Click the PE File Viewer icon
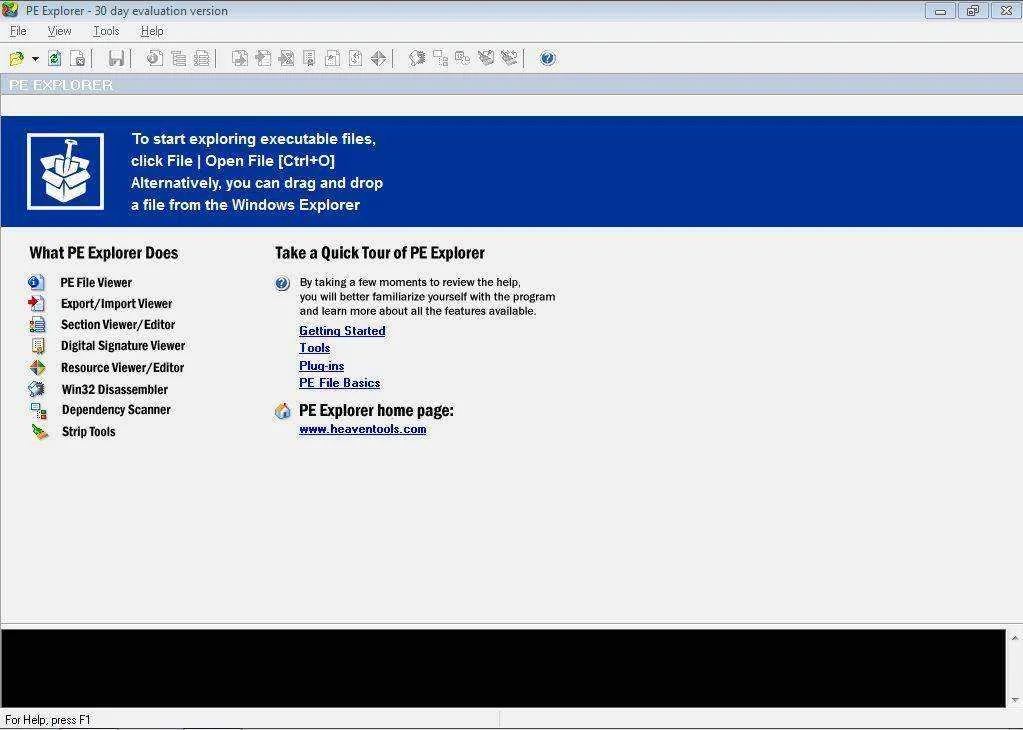1023x730 pixels. tap(37, 282)
